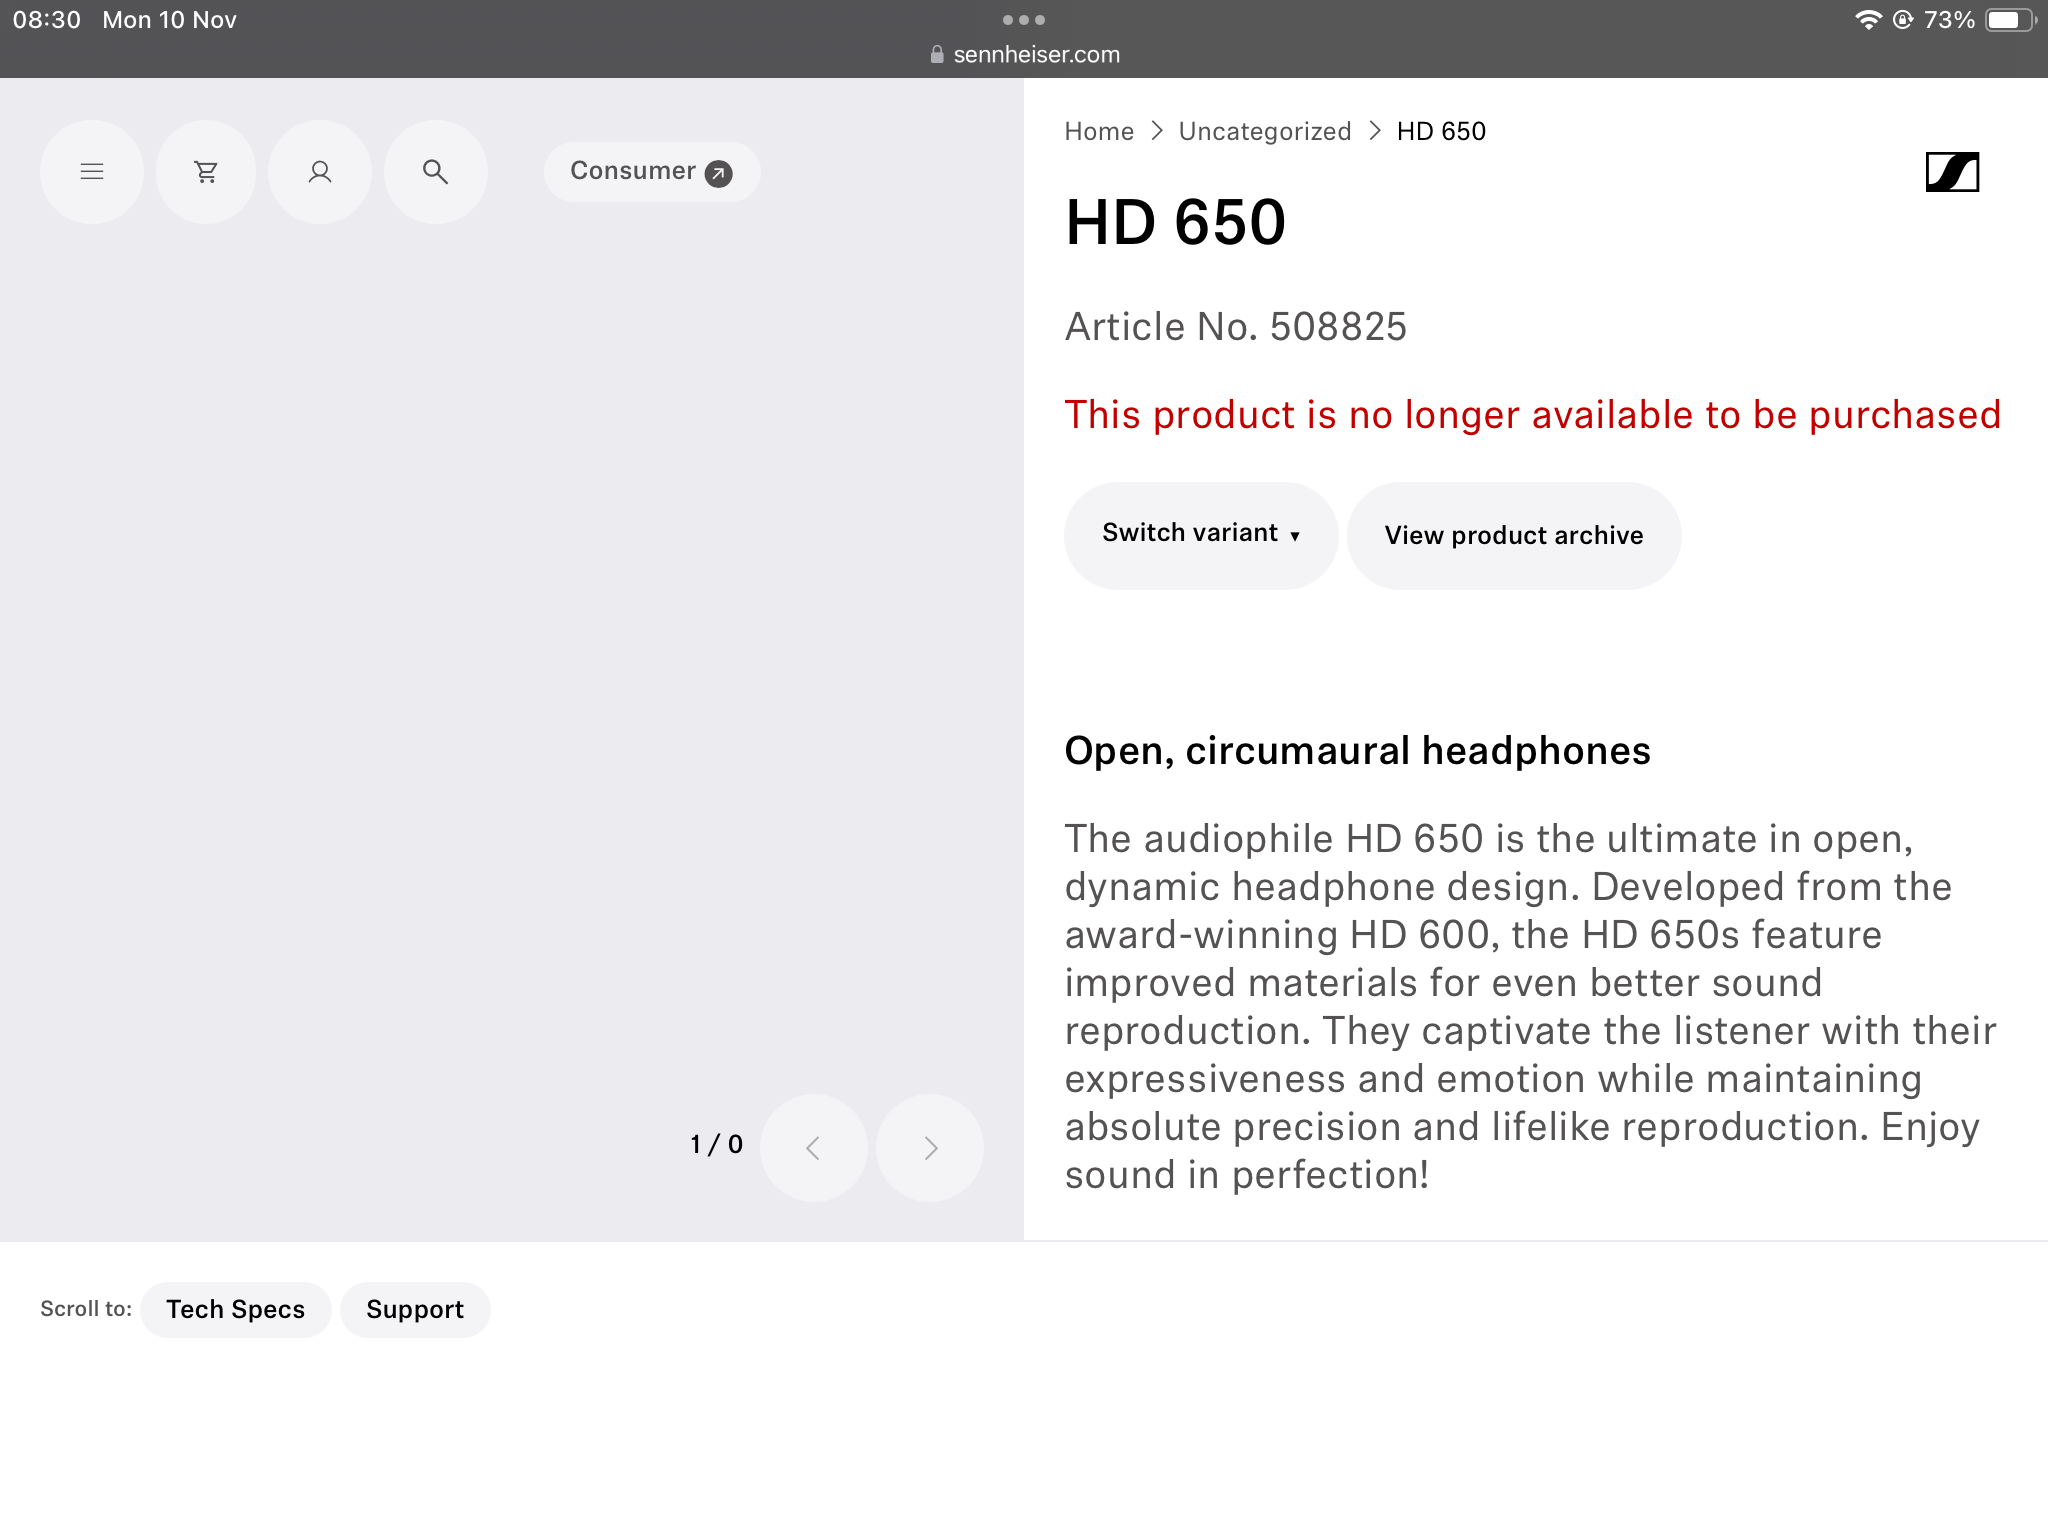2048x1536 pixels.
Task: Open the Uncategorized breadcrumb link
Action: pyautogui.click(x=1264, y=131)
